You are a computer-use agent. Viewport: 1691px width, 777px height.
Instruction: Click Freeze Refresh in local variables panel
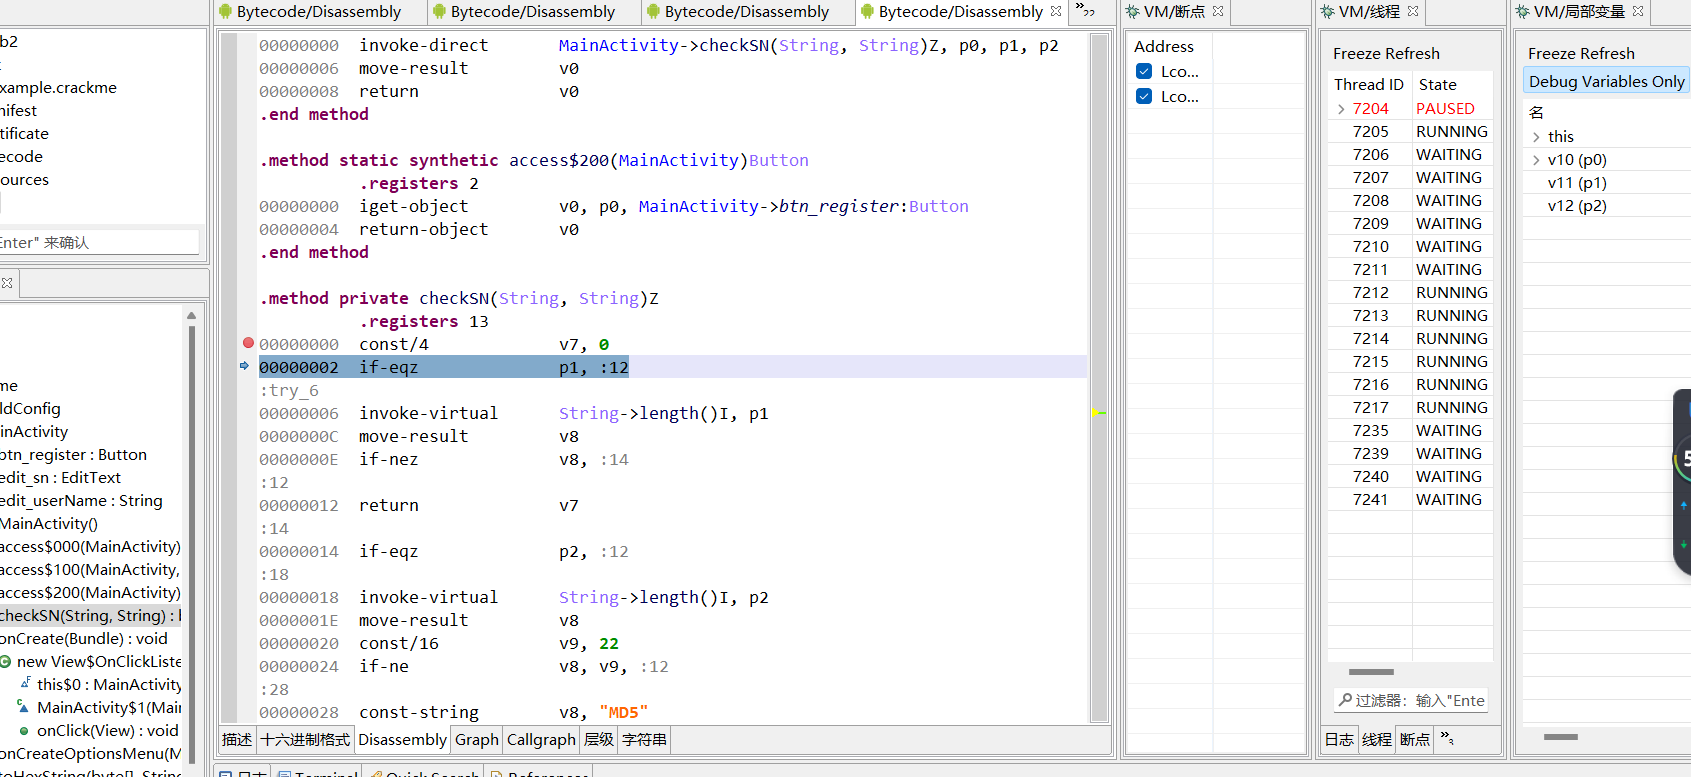click(1581, 54)
